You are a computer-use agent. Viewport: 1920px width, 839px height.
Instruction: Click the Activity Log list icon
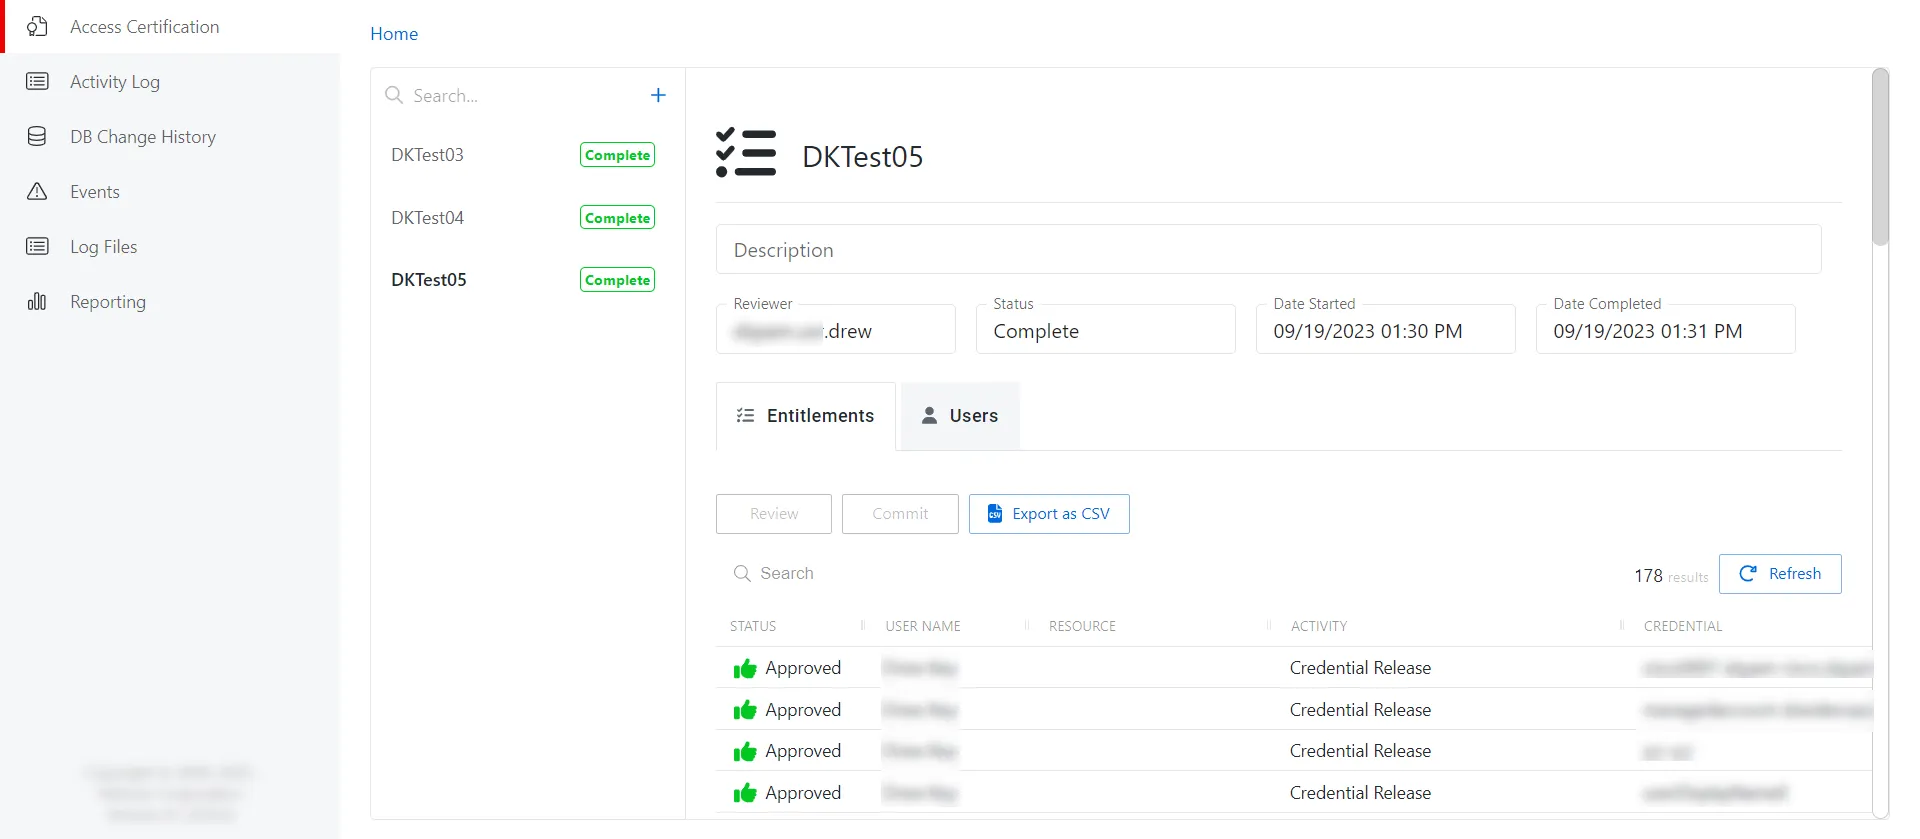(37, 82)
